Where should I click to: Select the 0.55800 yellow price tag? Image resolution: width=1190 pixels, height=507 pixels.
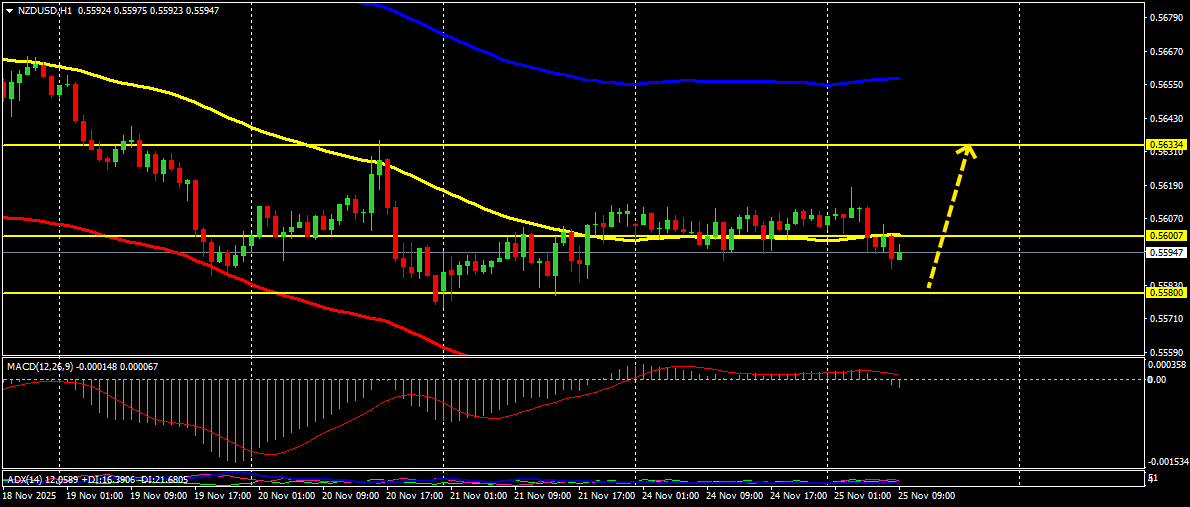click(1166, 292)
